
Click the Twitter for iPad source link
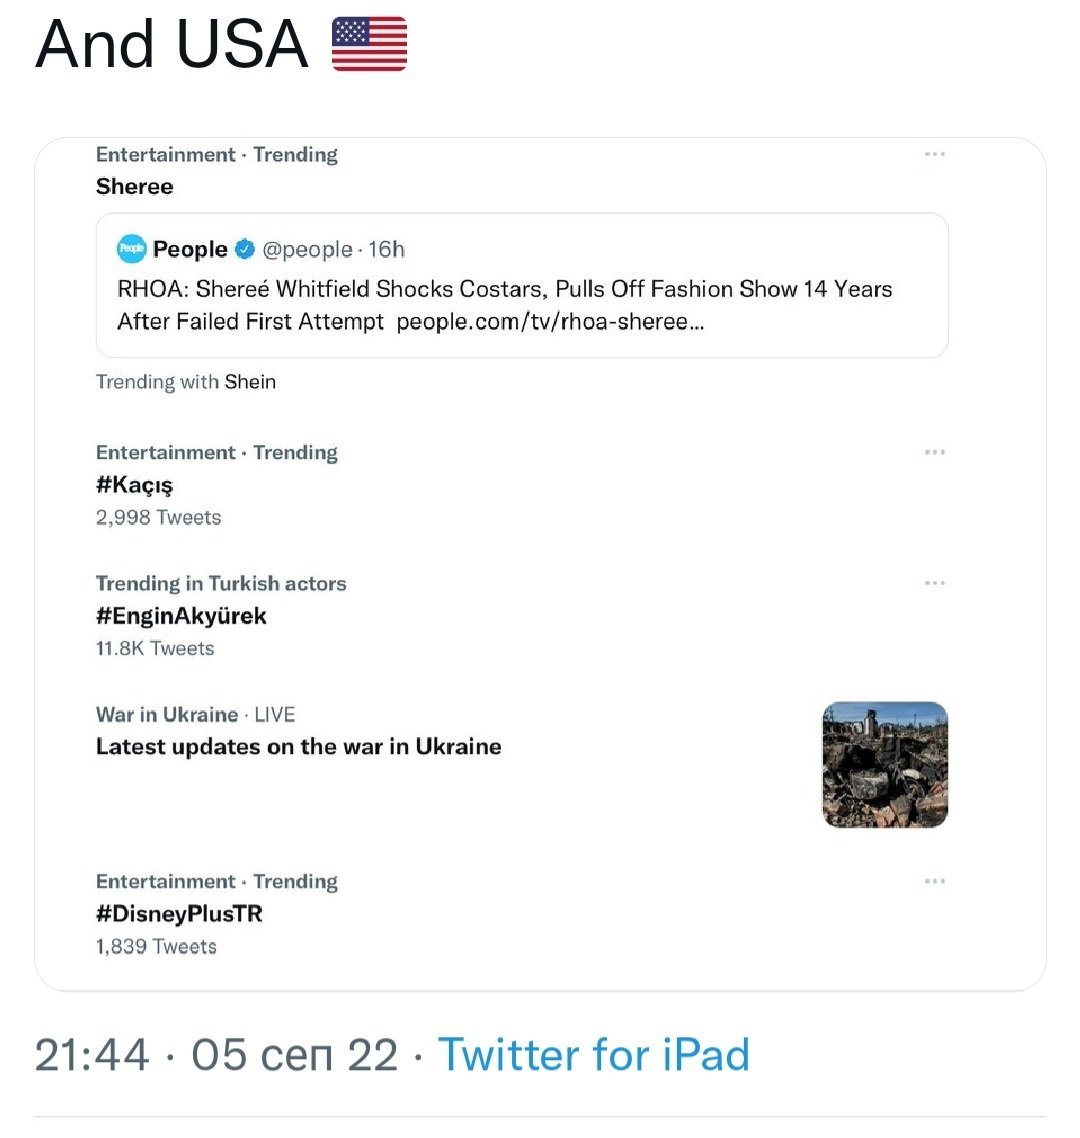click(x=594, y=1055)
